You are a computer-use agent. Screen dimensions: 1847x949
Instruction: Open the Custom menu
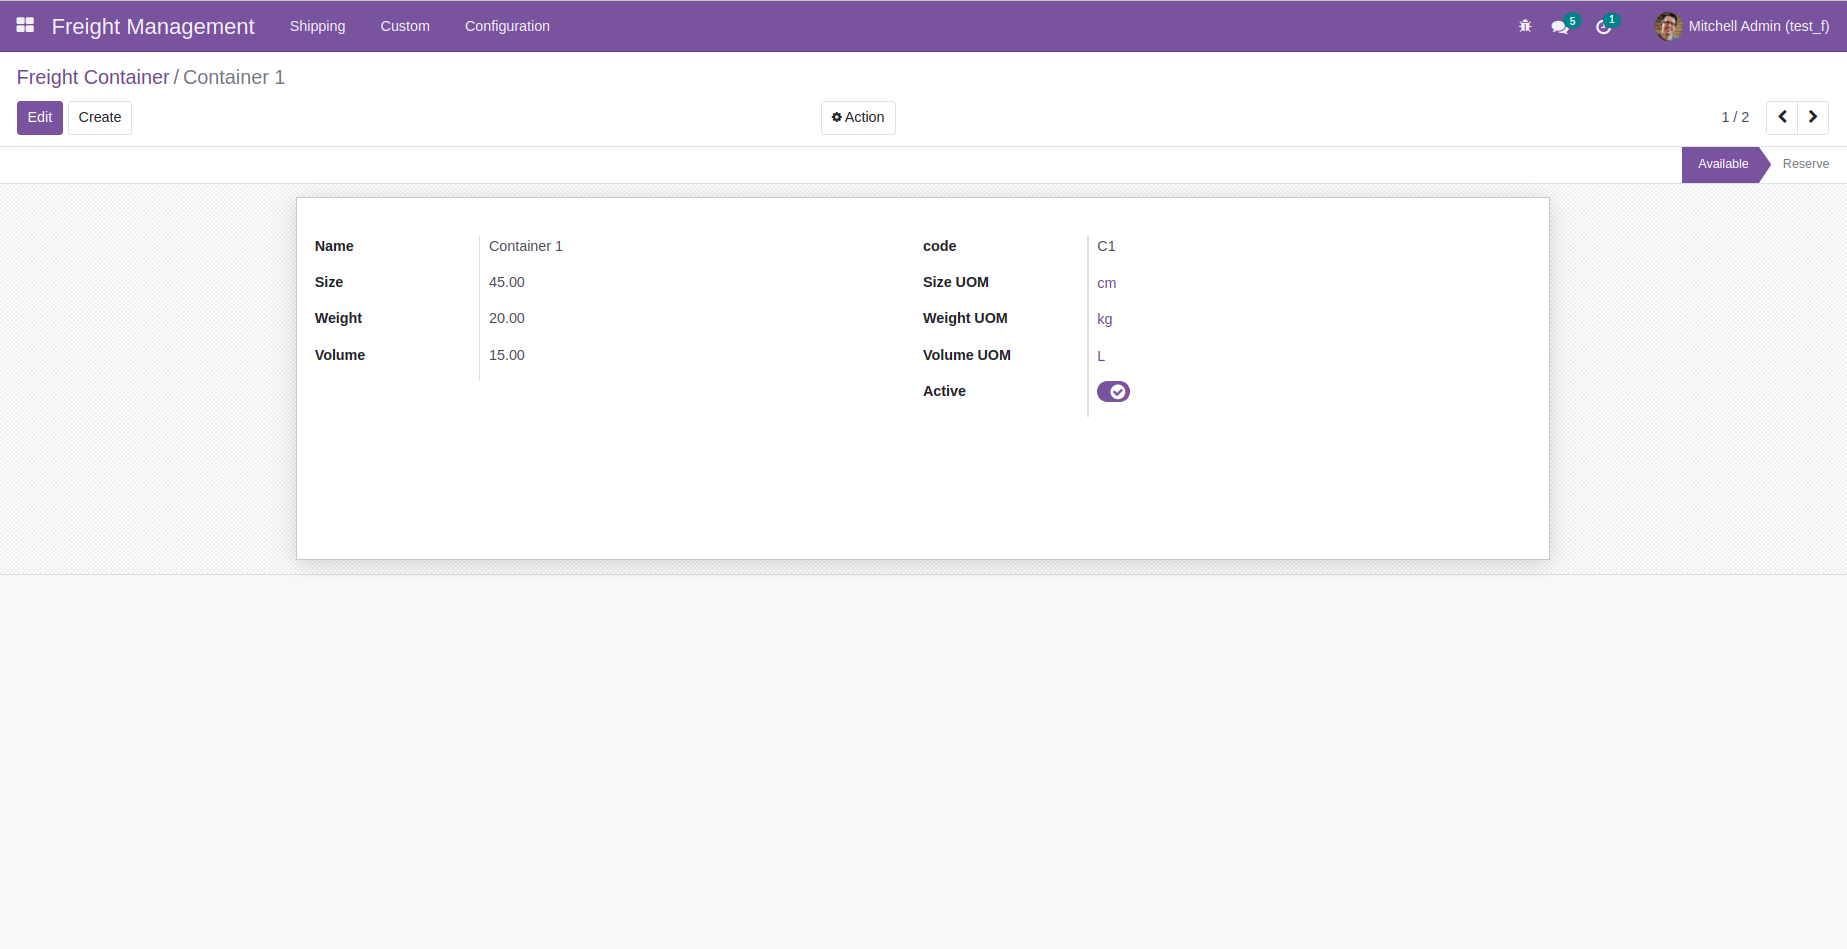point(405,26)
